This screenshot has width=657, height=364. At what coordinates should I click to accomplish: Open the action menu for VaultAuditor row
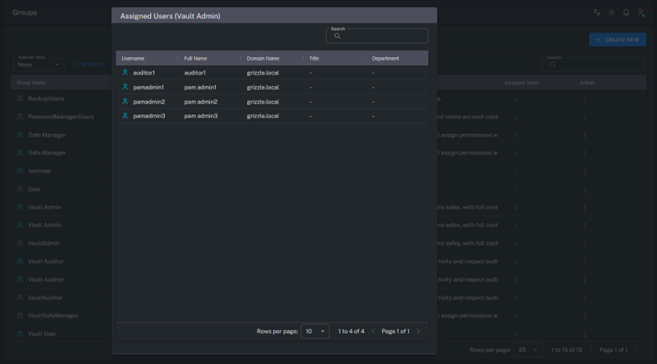(585, 298)
